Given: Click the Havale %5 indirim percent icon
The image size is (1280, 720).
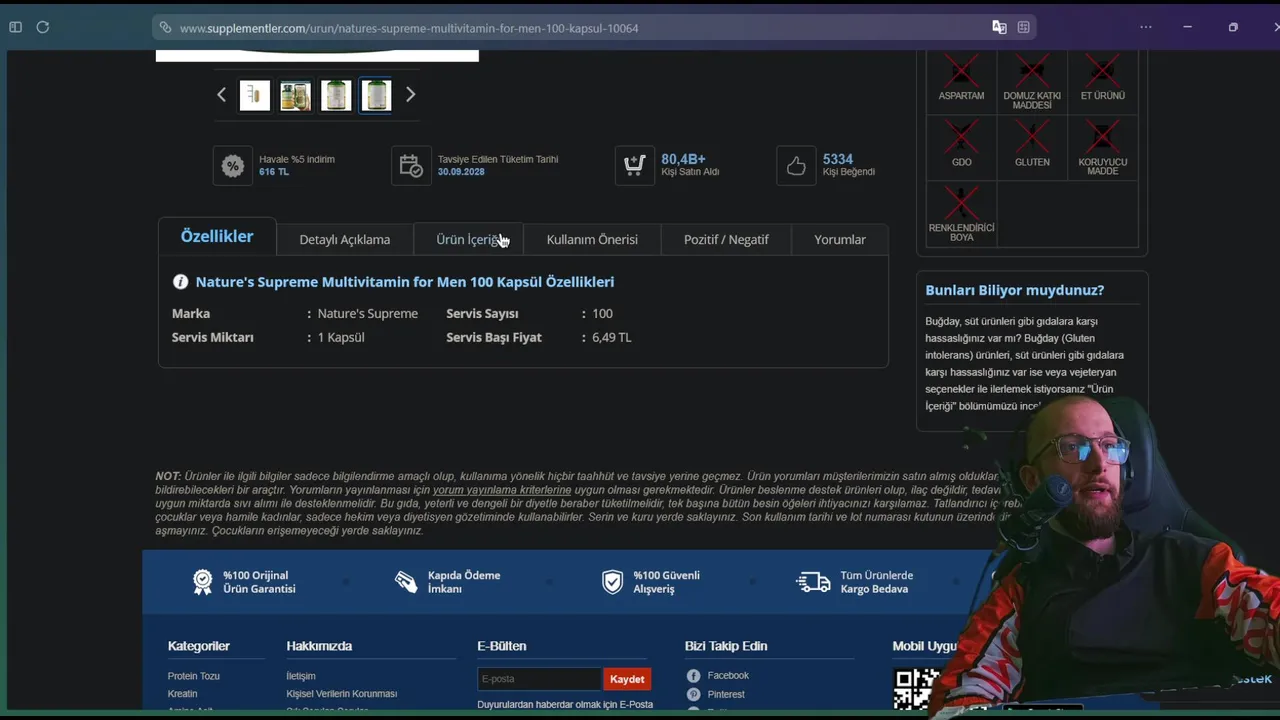Looking at the screenshot, I should [233, 166].
